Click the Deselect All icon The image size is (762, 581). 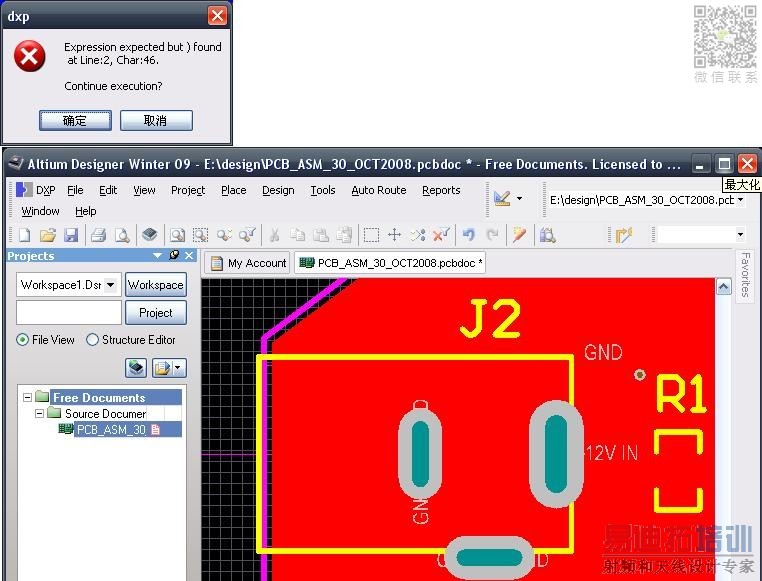click(418, 236)
